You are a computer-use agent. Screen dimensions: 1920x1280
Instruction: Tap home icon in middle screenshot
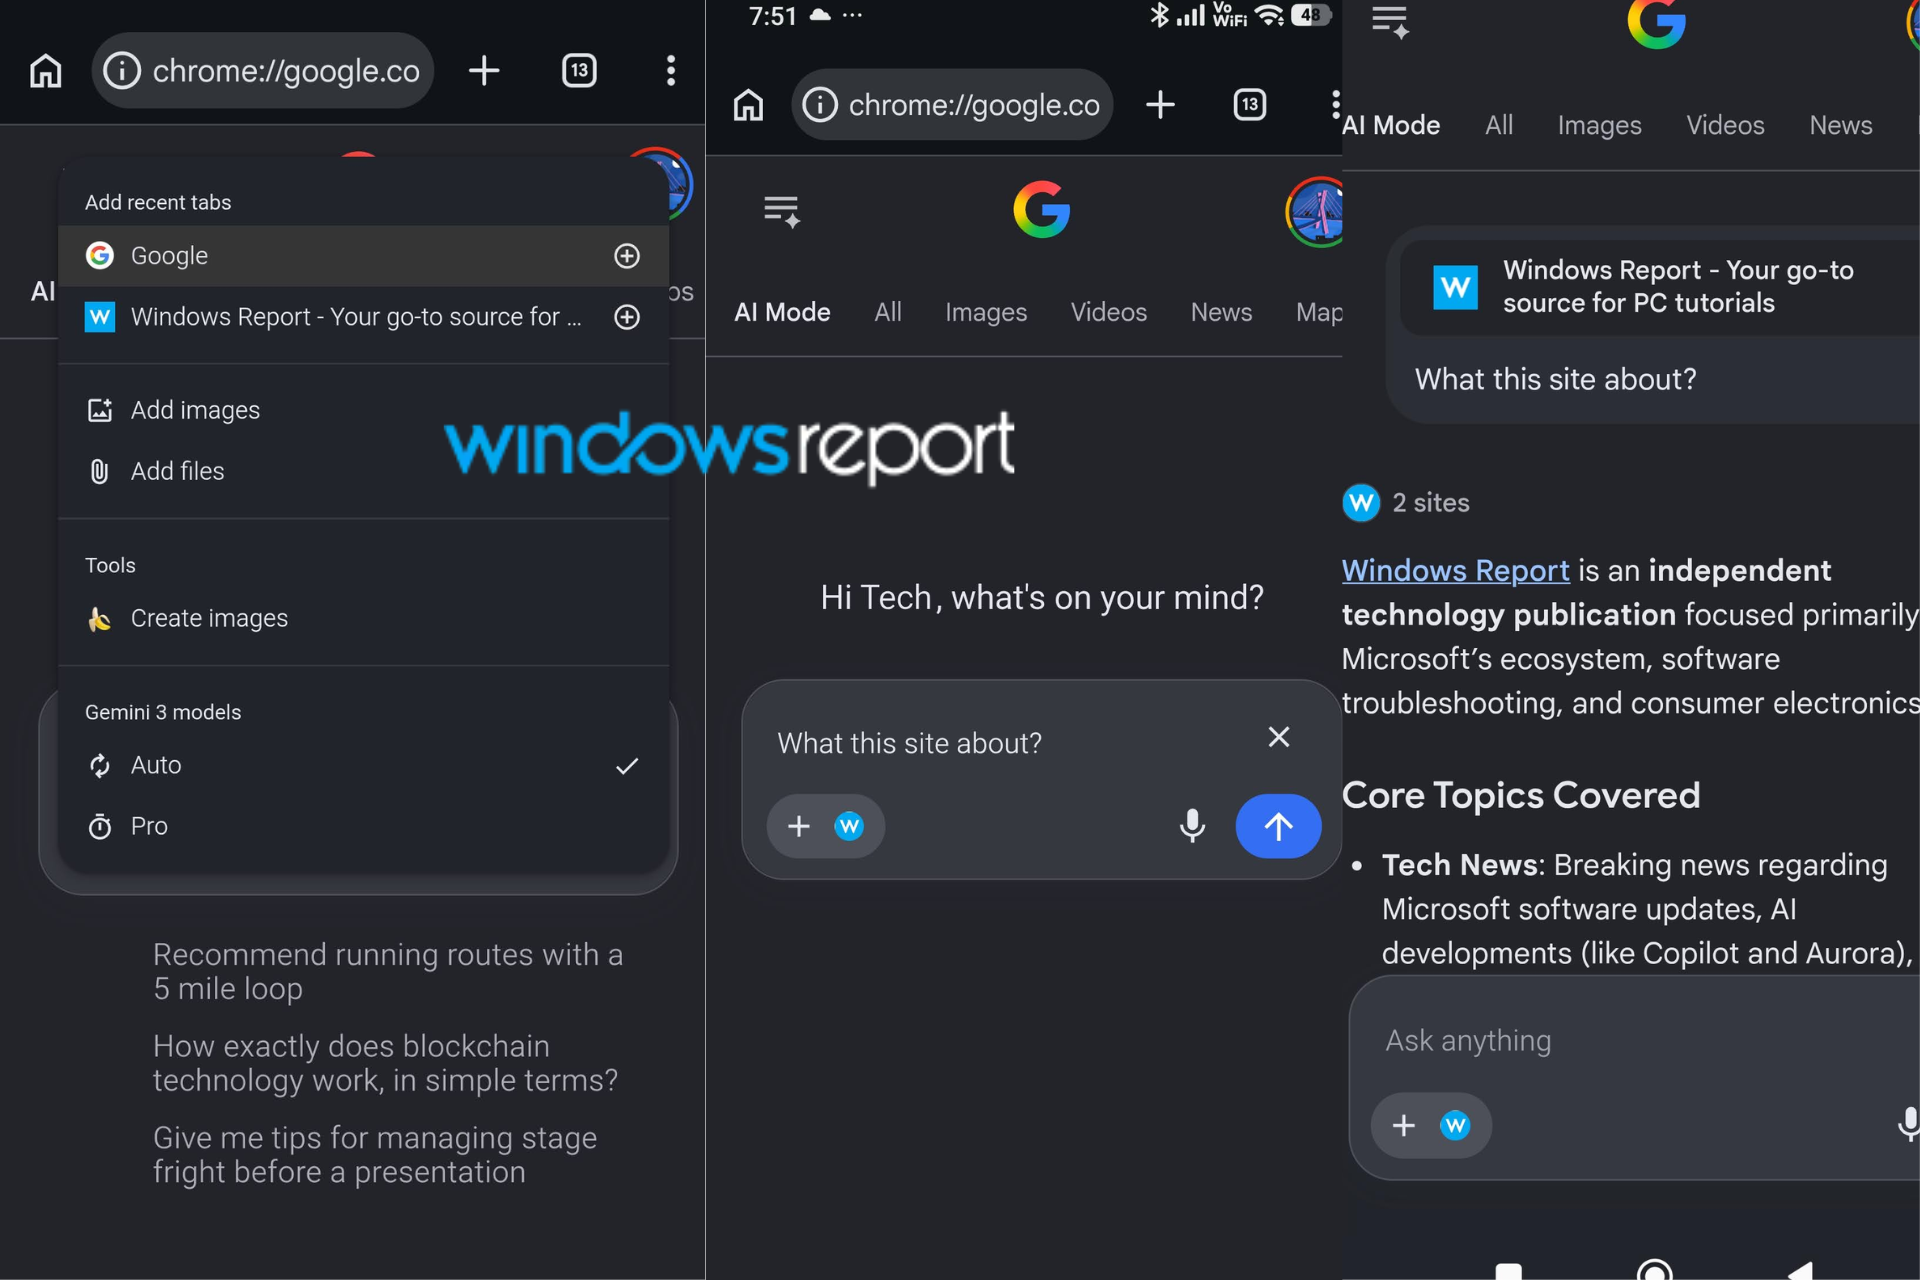click(748, 105)
